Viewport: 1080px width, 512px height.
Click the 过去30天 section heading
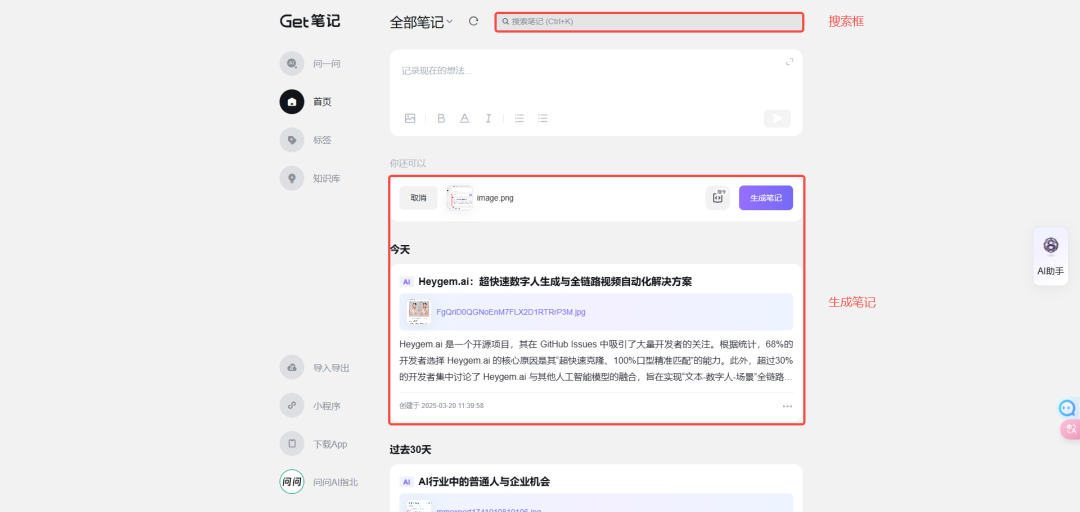pos(411,449)
